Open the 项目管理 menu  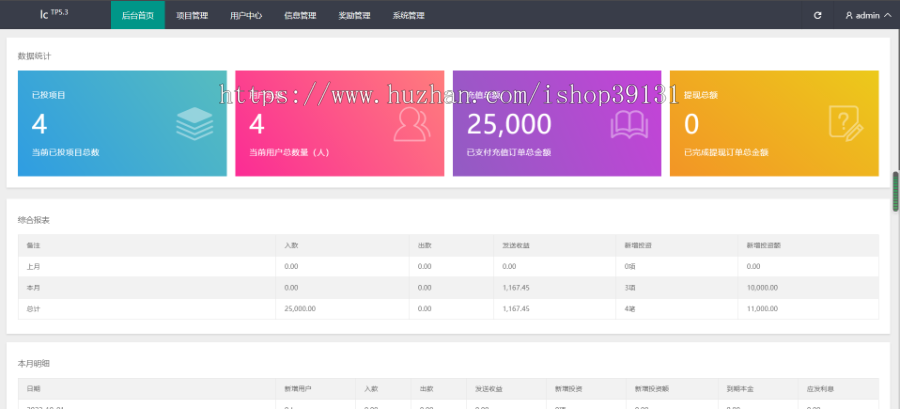coord(192,15)
